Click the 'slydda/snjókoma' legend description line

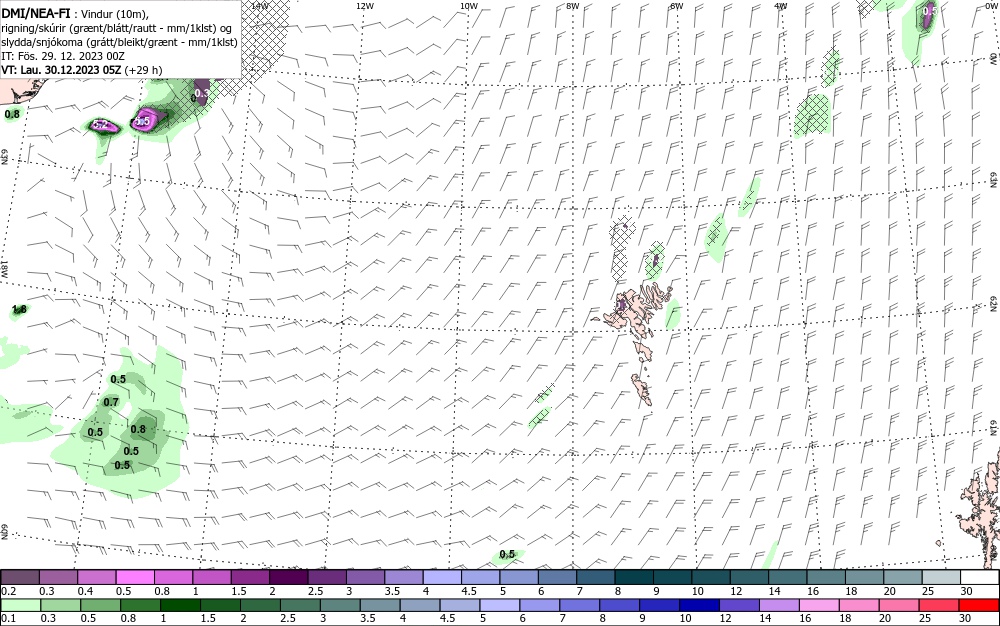click(120, 43)
